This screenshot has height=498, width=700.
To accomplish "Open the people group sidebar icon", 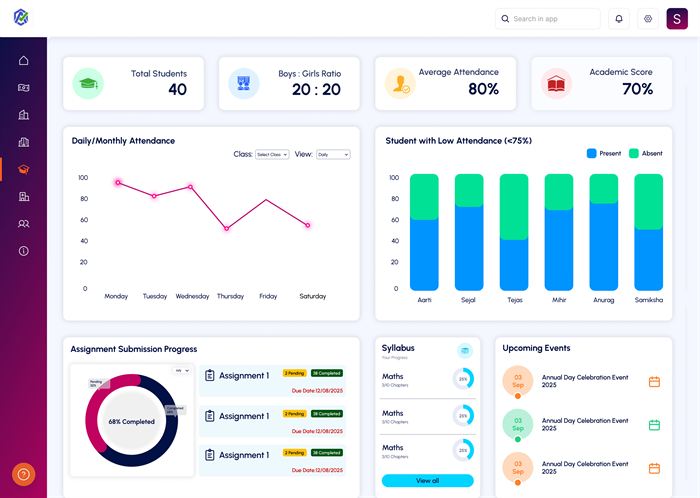I will (23, 224).
